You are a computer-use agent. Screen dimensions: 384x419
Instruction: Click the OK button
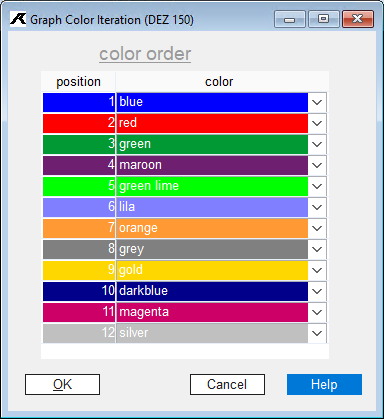pos(62,384)
